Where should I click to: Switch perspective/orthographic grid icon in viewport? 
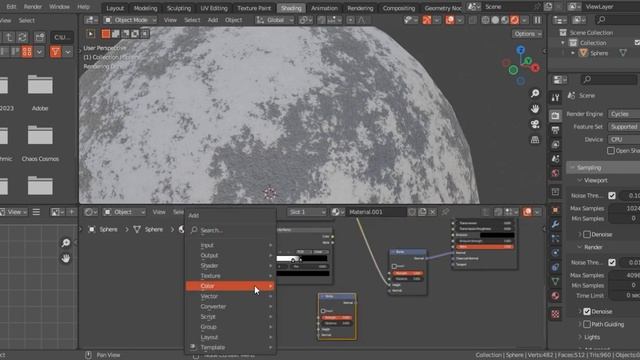[535, 140]
